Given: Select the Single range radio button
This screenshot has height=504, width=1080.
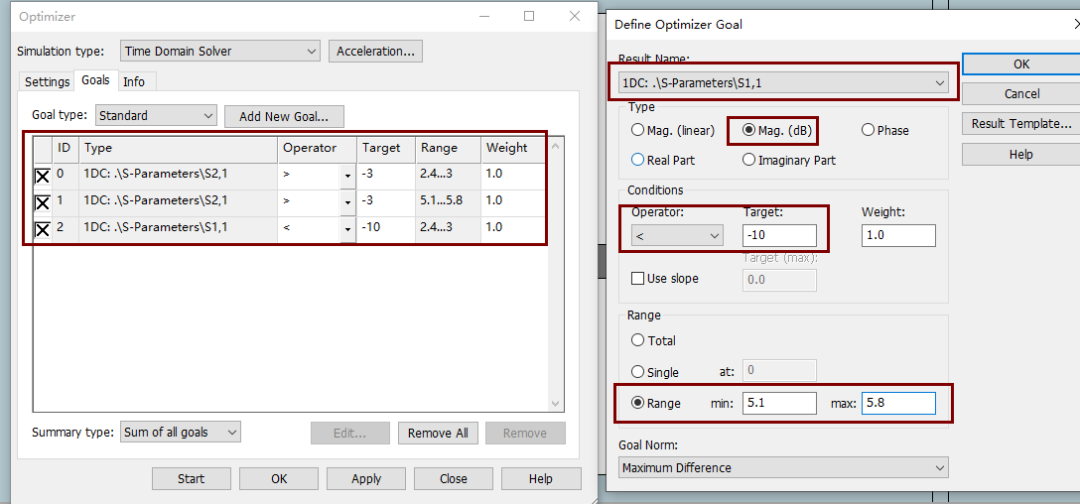Looking at the screenshot, I should [x=654, y=372].
